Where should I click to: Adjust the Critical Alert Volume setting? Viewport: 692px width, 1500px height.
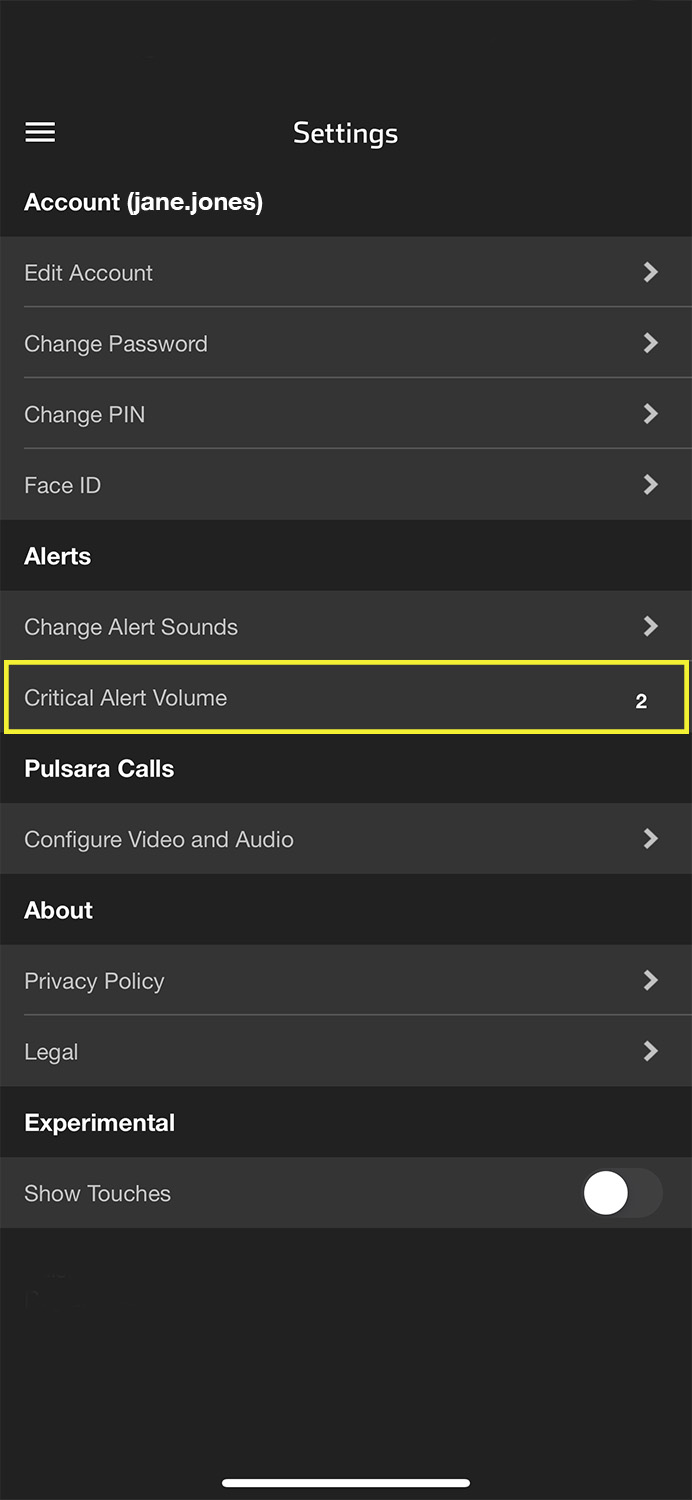tap(346, 697)
